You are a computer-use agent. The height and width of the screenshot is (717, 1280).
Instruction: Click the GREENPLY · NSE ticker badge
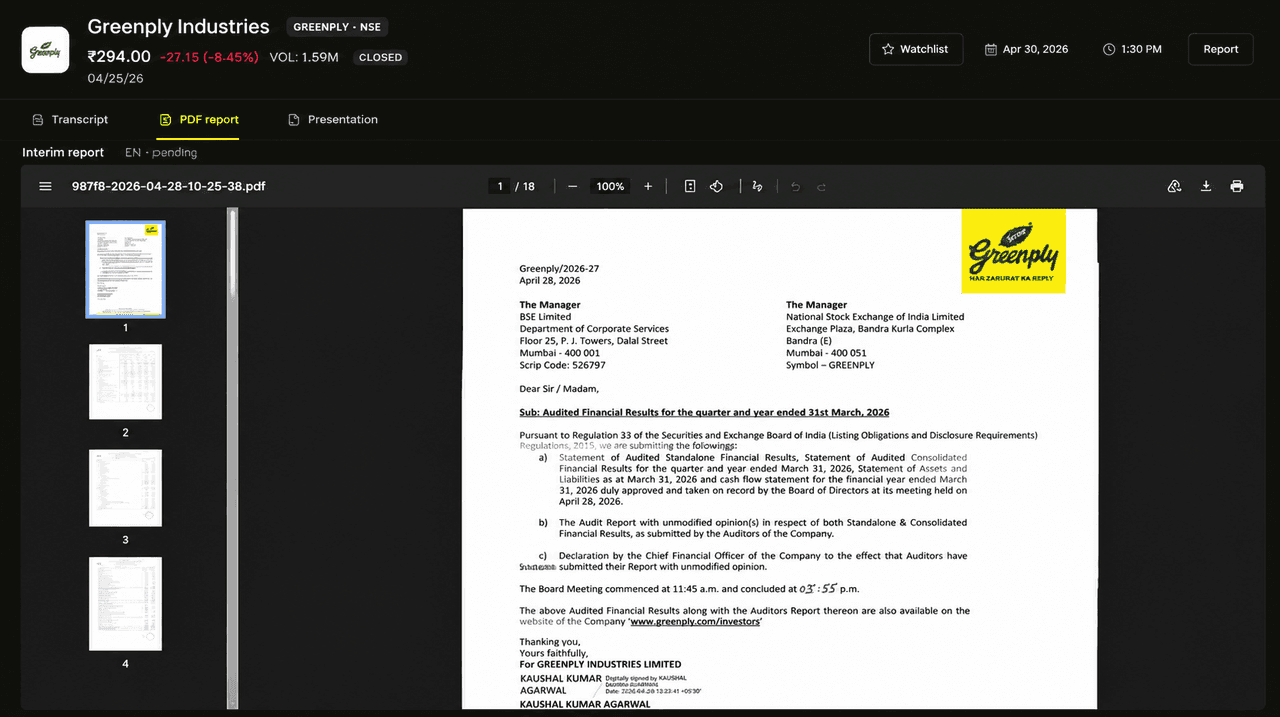337,27
